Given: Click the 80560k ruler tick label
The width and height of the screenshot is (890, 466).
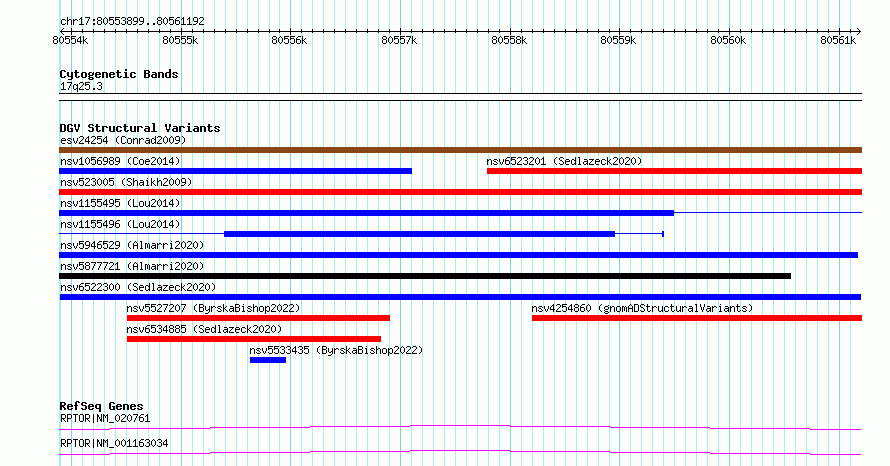Looking at the screenshot, I should [728, 40].
